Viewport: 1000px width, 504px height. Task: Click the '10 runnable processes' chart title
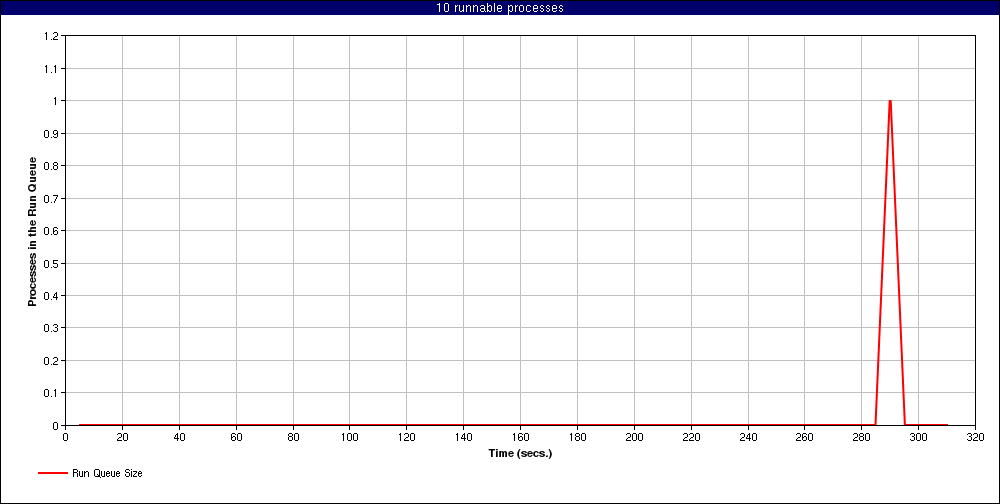[x=499, y=8]
